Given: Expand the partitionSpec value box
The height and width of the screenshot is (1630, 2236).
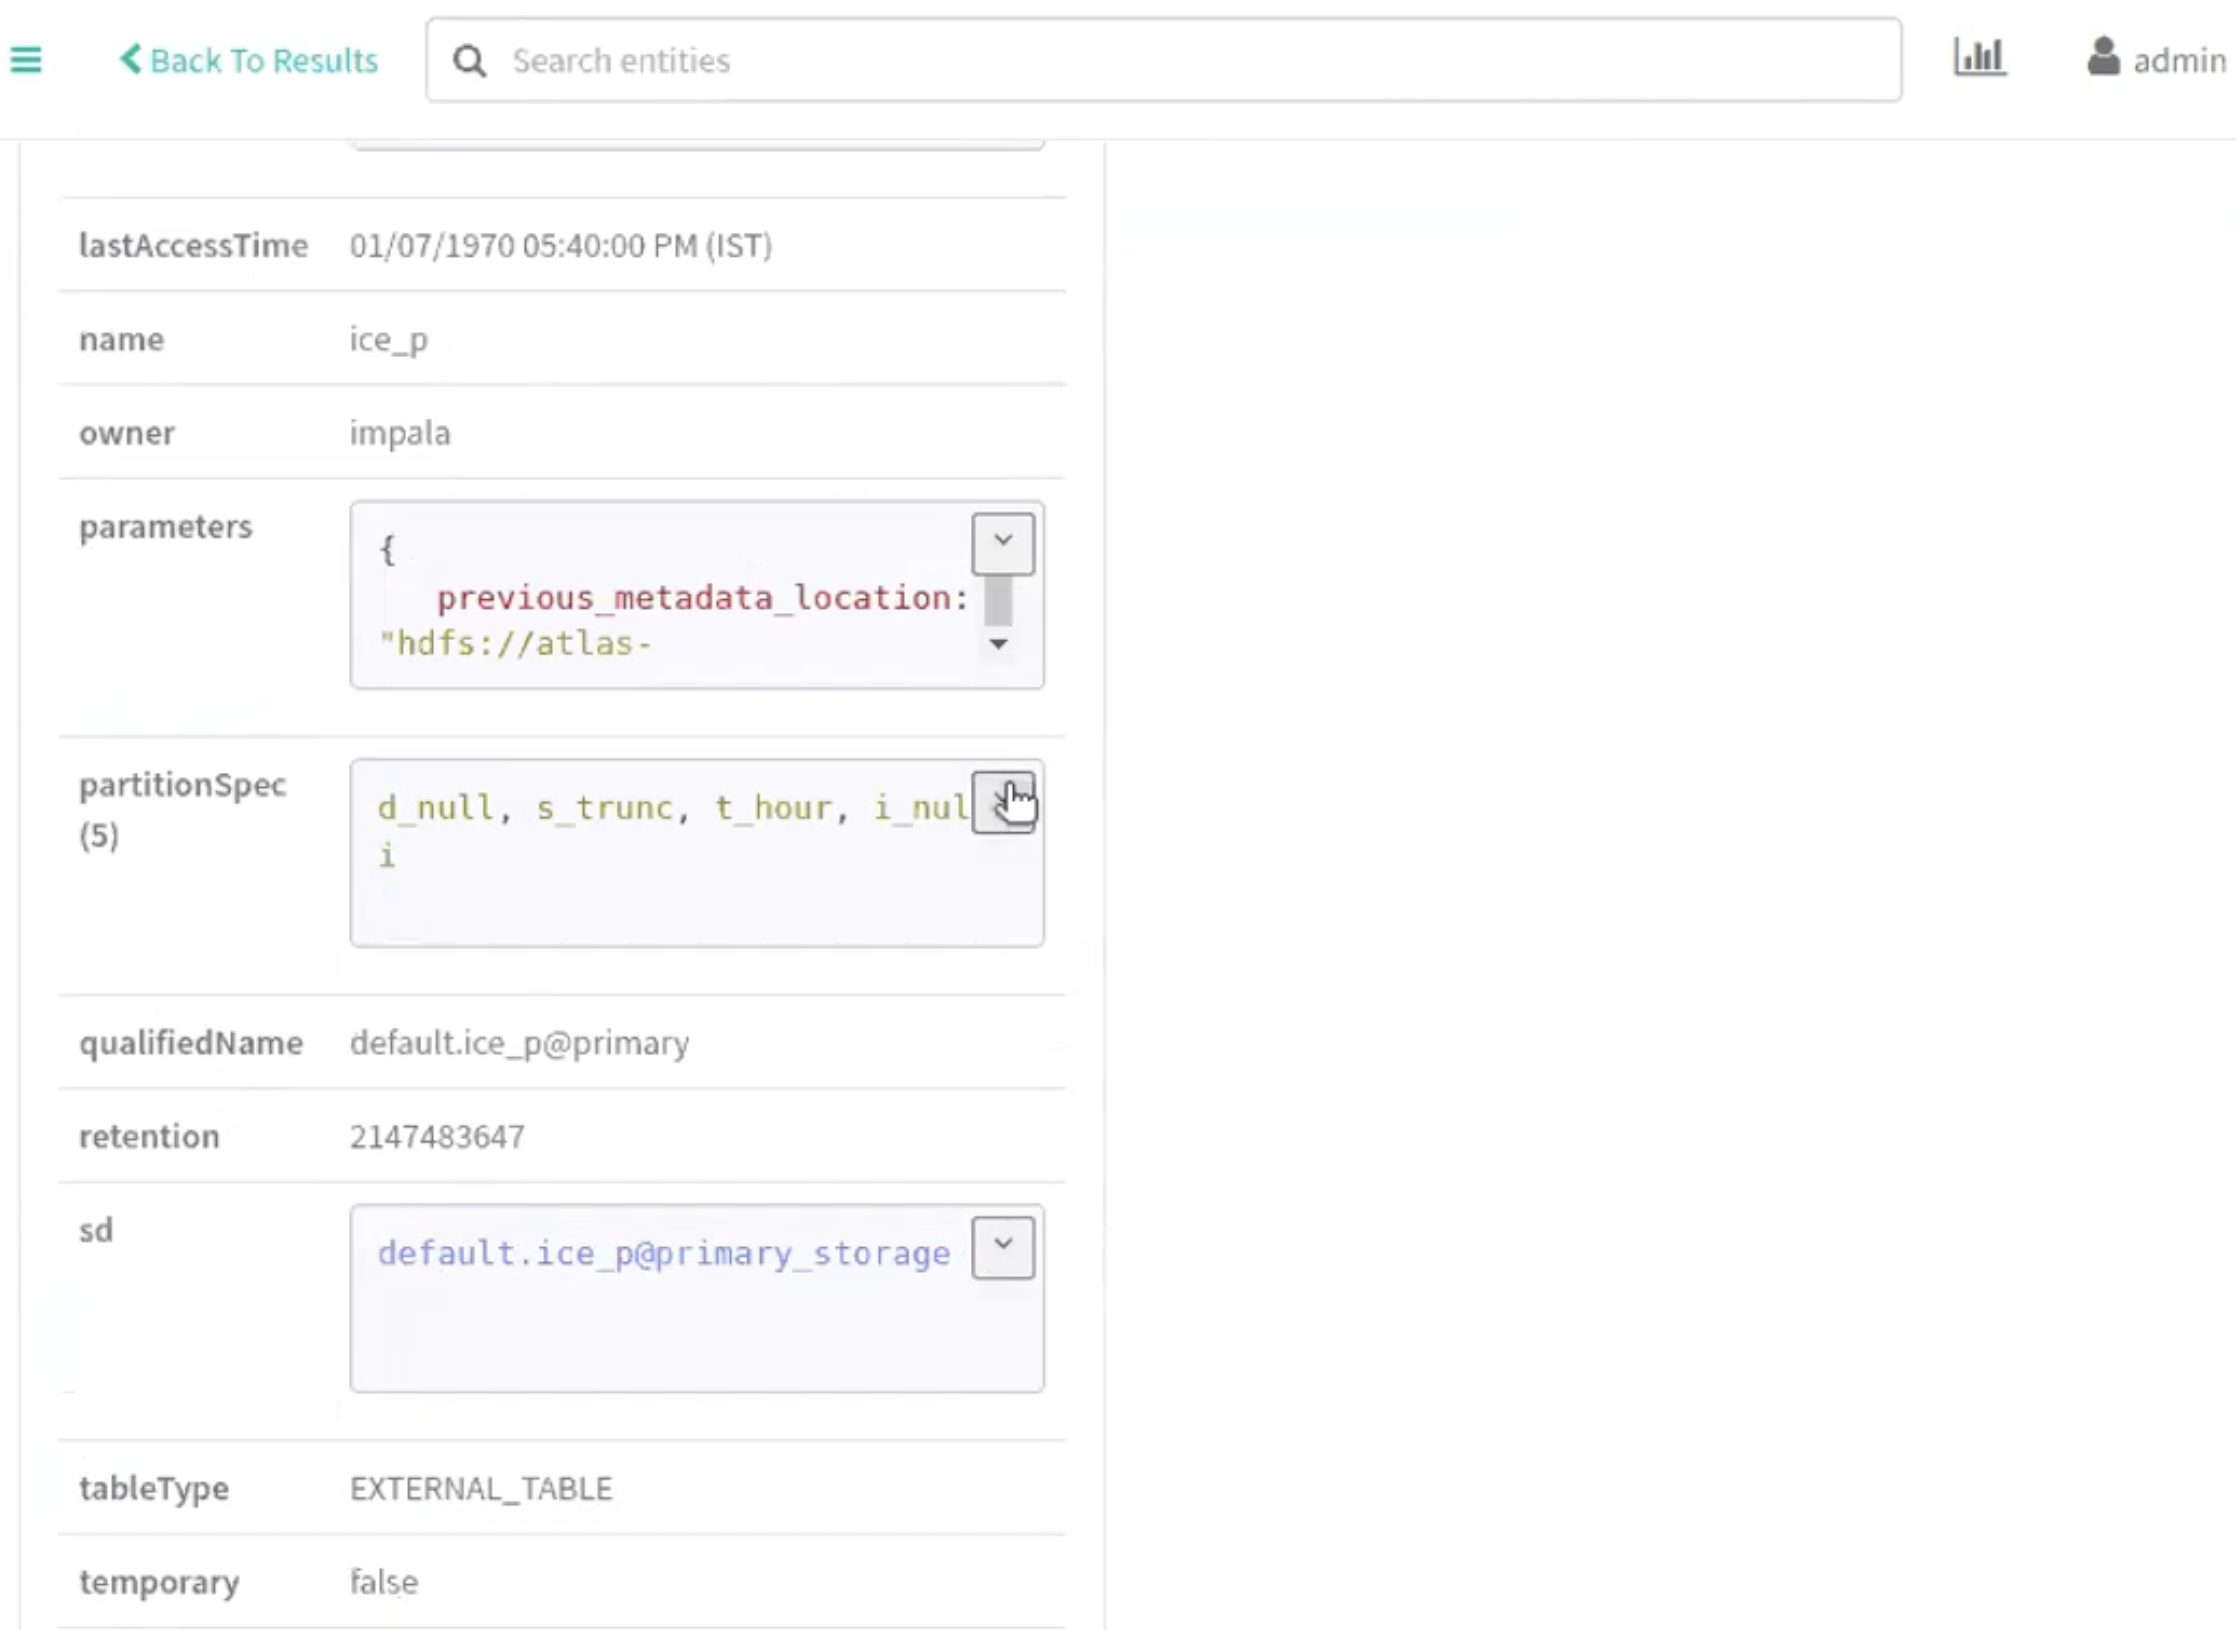Looking at the screenshot, I should [1003, 801].
